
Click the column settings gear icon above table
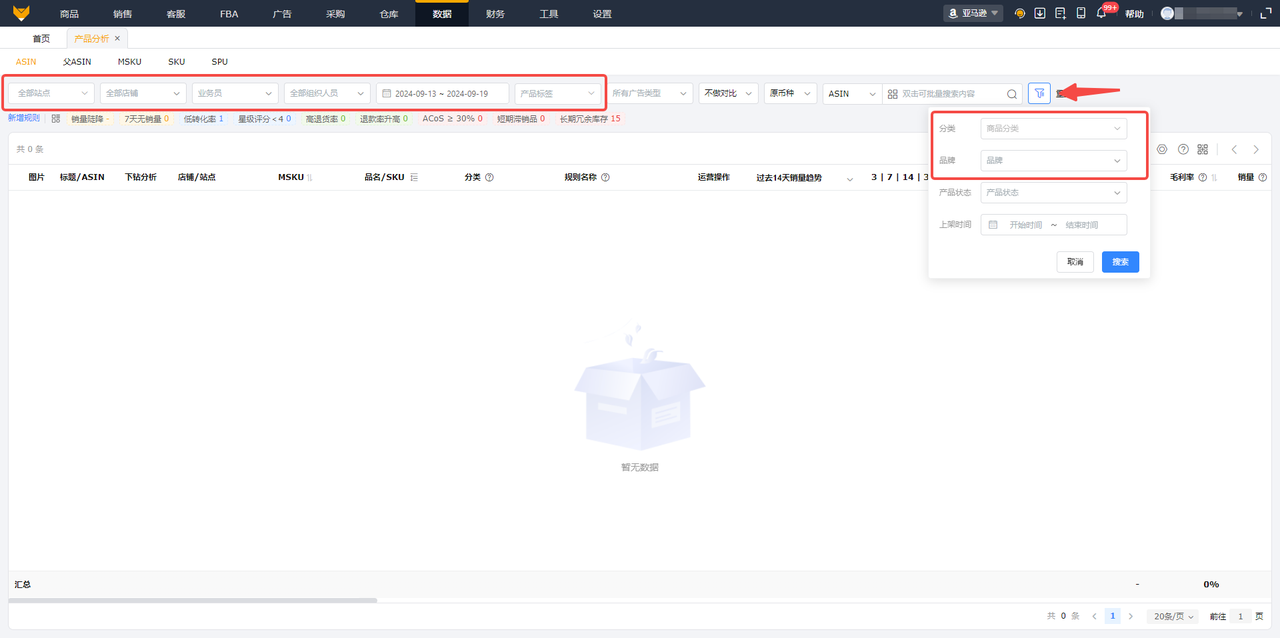click(1162, 149)
